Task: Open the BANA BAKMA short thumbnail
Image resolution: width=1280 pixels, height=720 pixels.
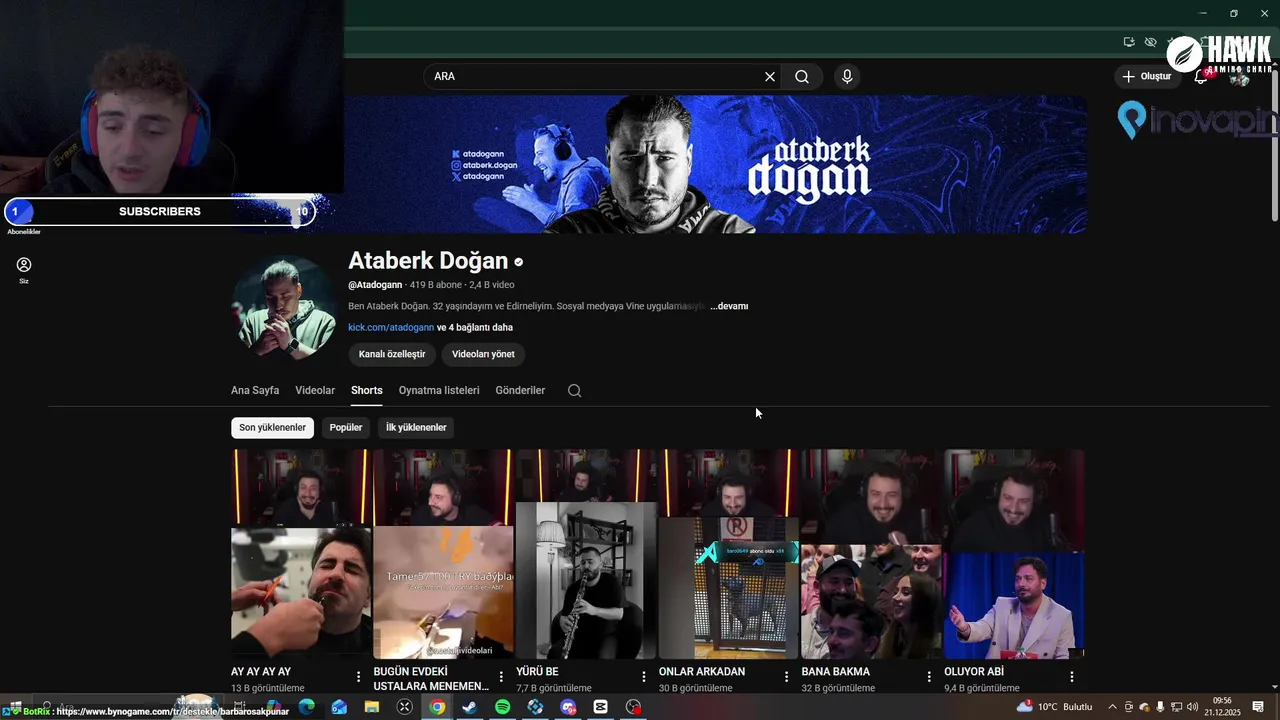Action: 871,554
